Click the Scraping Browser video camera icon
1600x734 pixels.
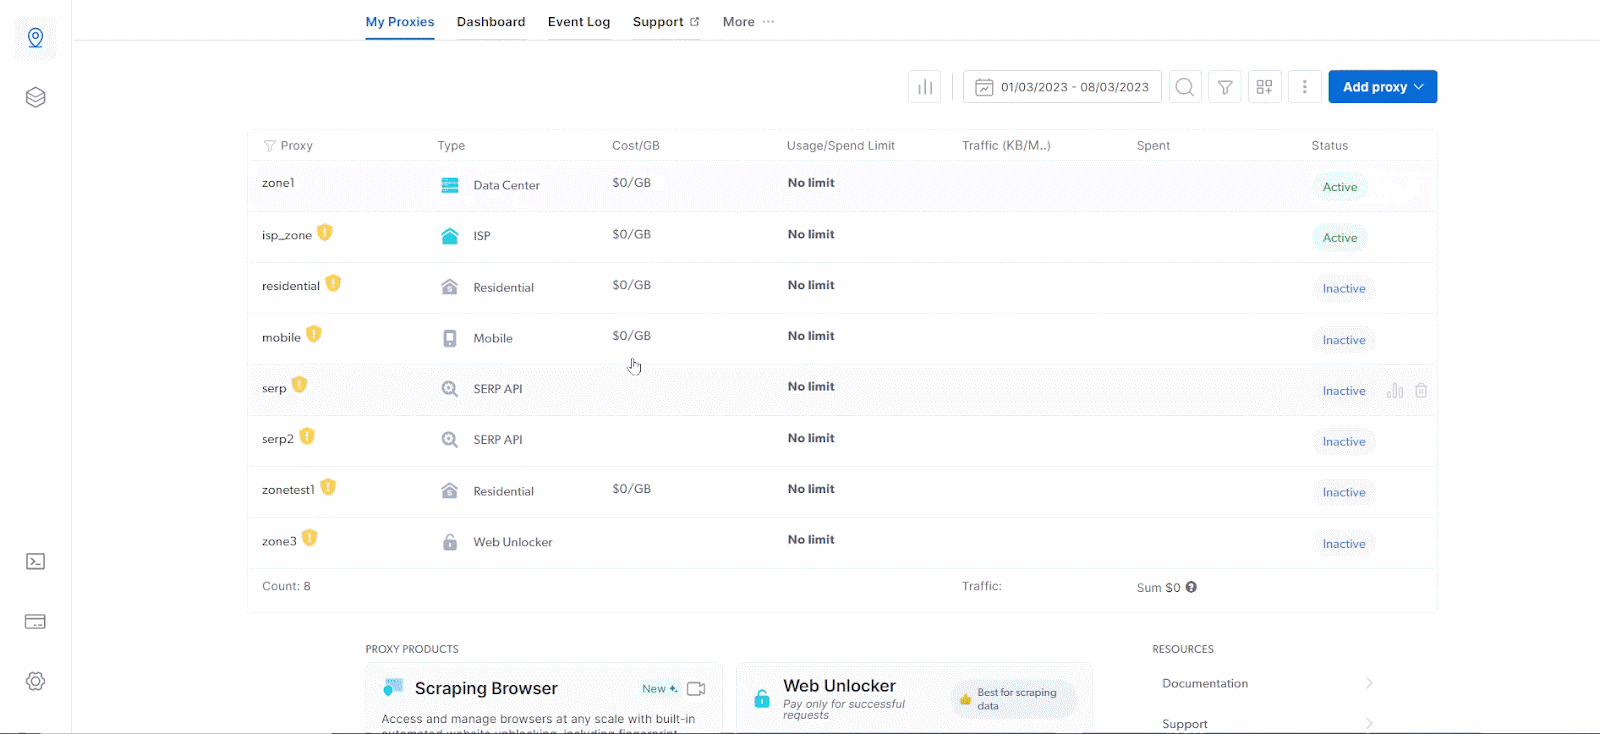(x=697, y=689)
